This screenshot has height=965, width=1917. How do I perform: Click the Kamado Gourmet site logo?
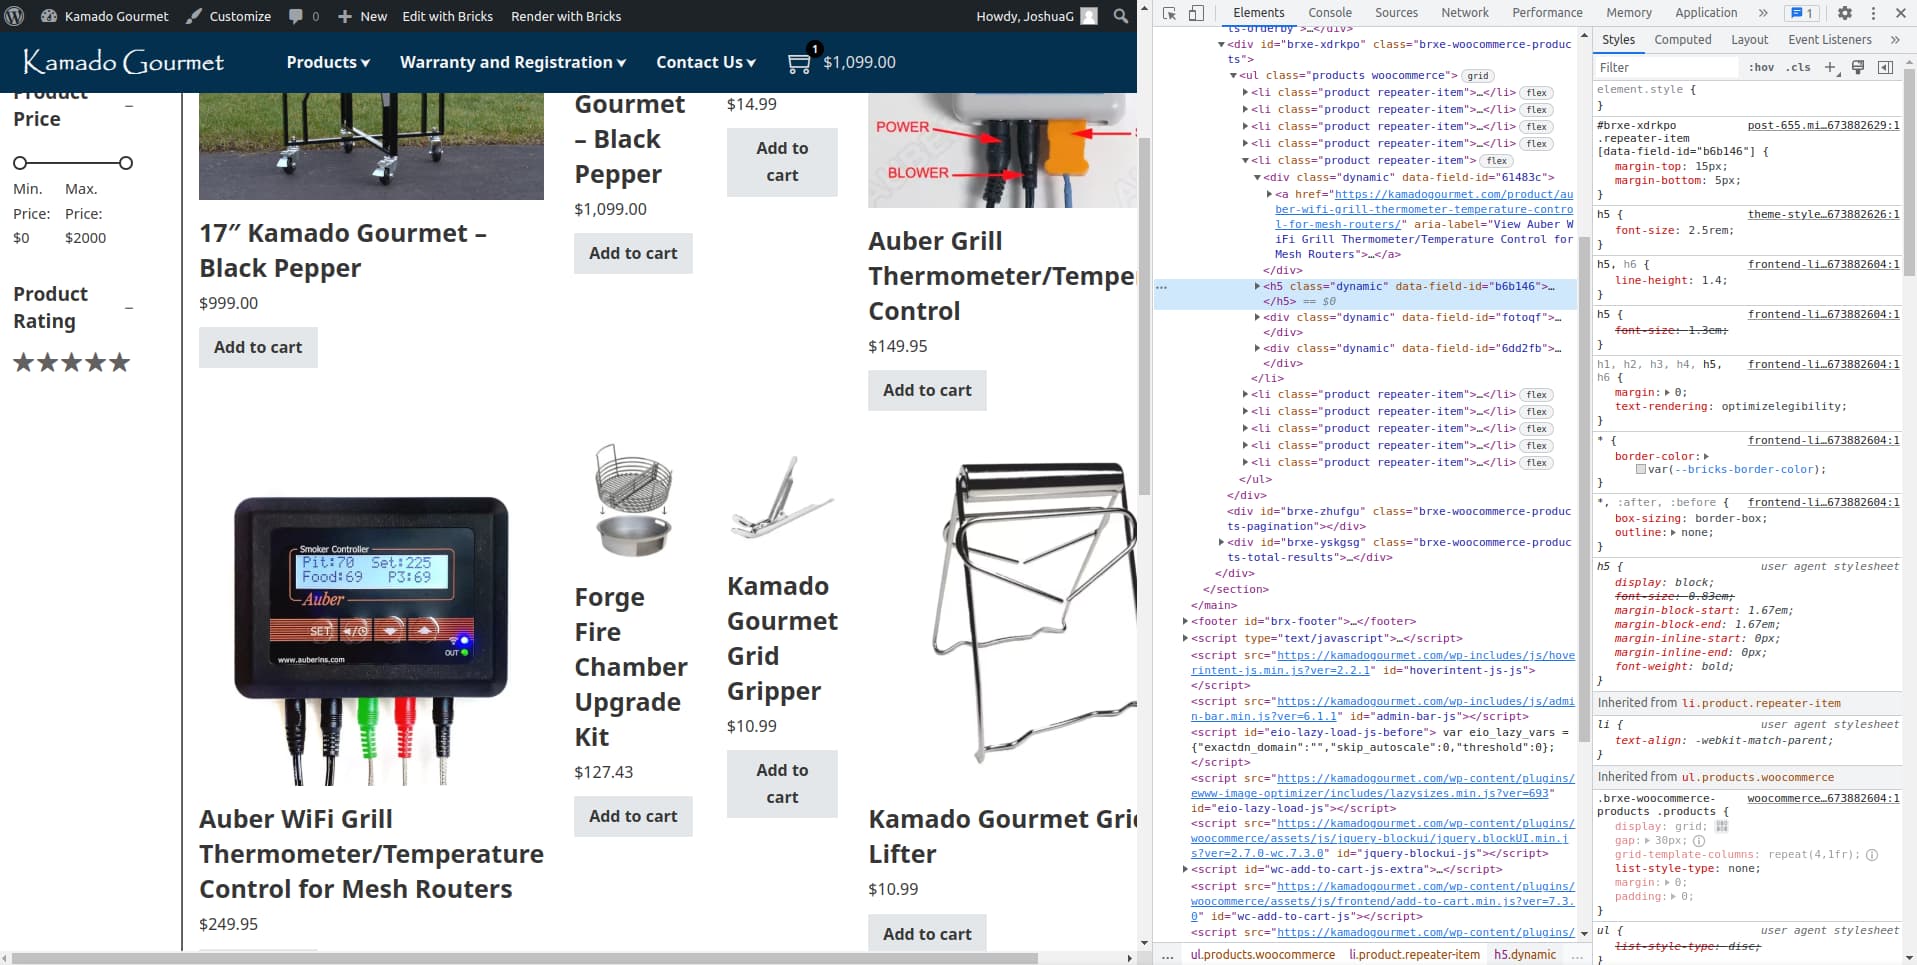(x=123, y=62)
